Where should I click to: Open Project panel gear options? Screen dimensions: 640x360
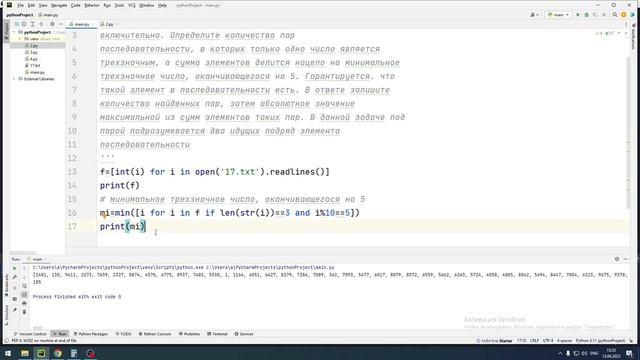[x=52, y=24]
